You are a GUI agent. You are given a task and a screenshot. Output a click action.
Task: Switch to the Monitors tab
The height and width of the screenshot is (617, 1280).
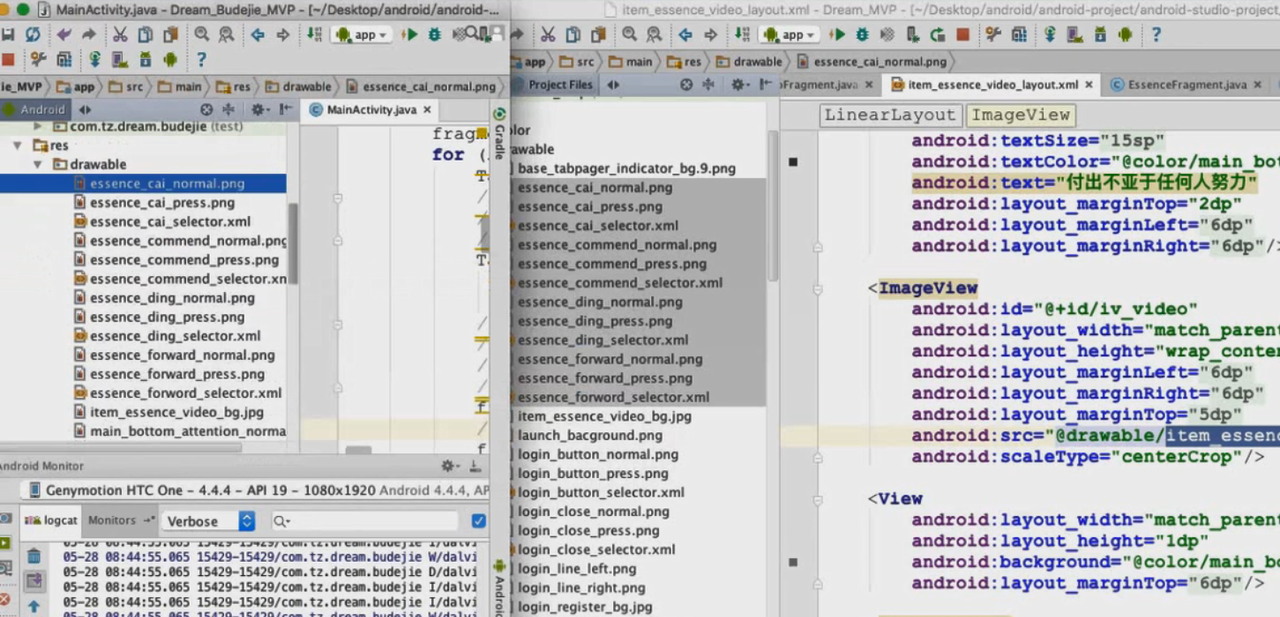pos(112,521)
